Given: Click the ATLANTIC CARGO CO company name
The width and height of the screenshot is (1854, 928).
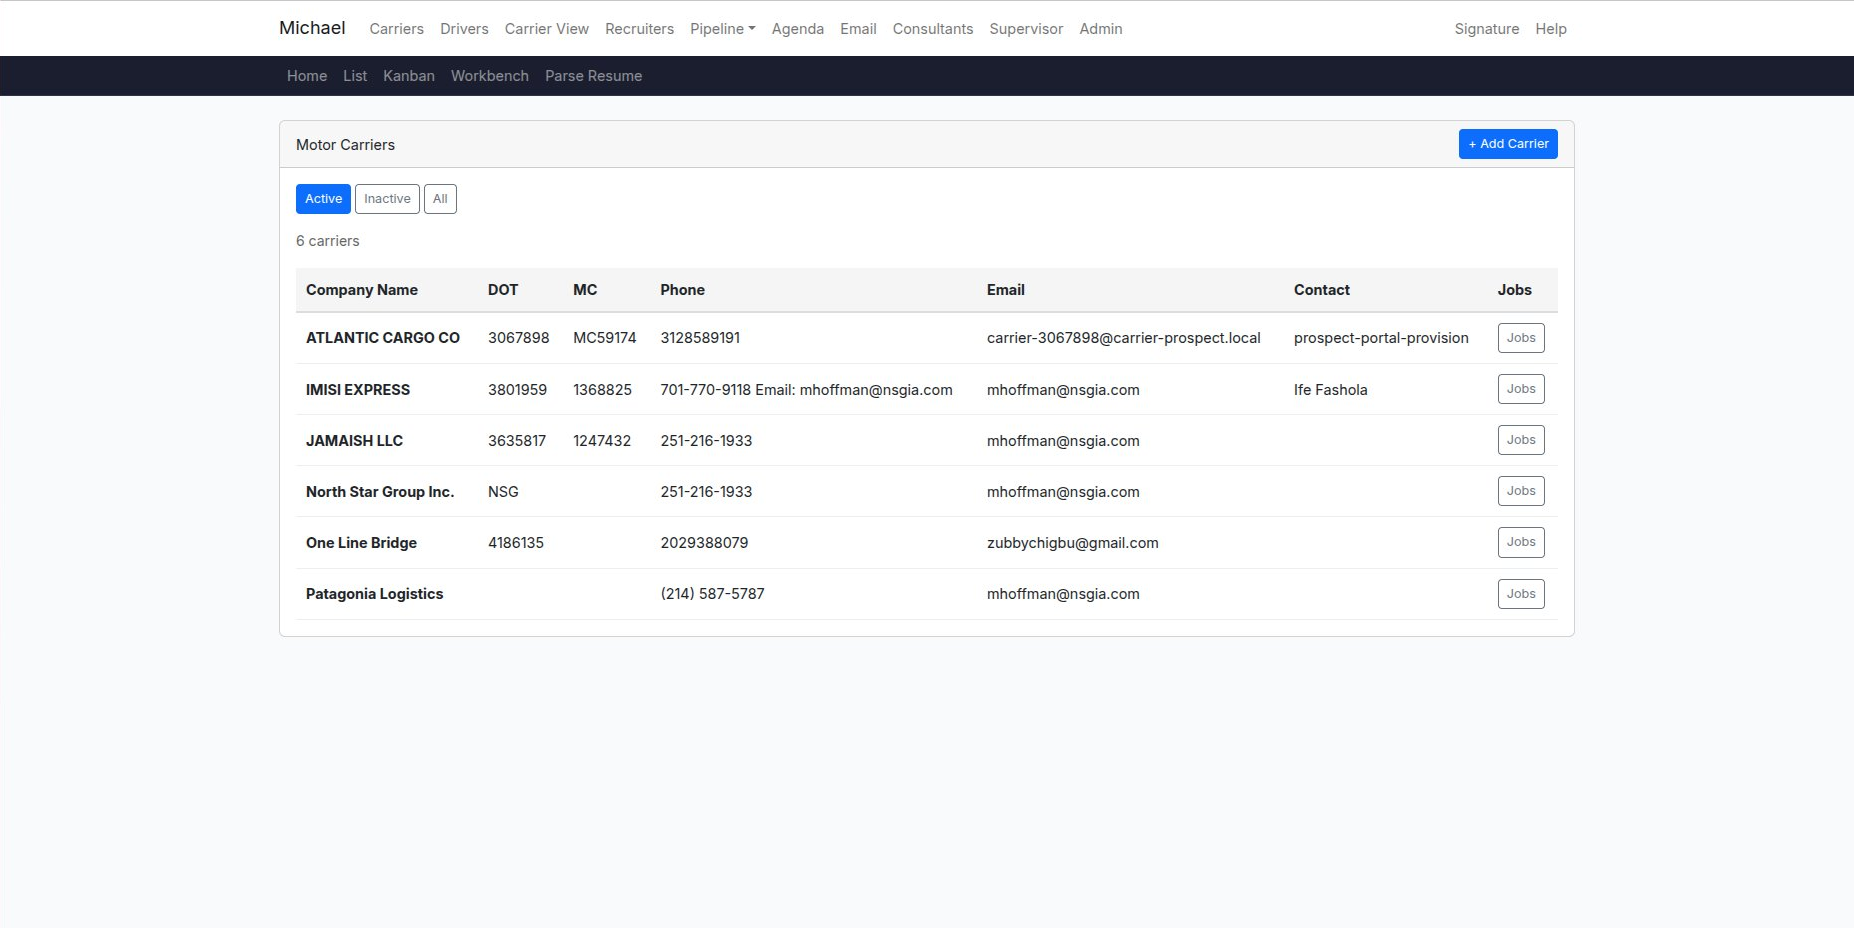Looking at the screenshot, I should 383,338.
